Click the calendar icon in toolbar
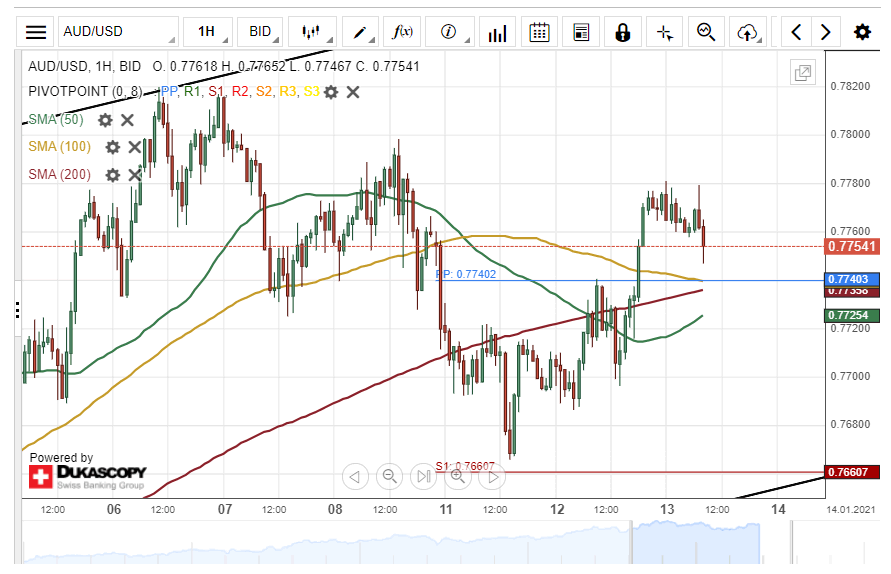891x574 pixels. click(539, 32)
